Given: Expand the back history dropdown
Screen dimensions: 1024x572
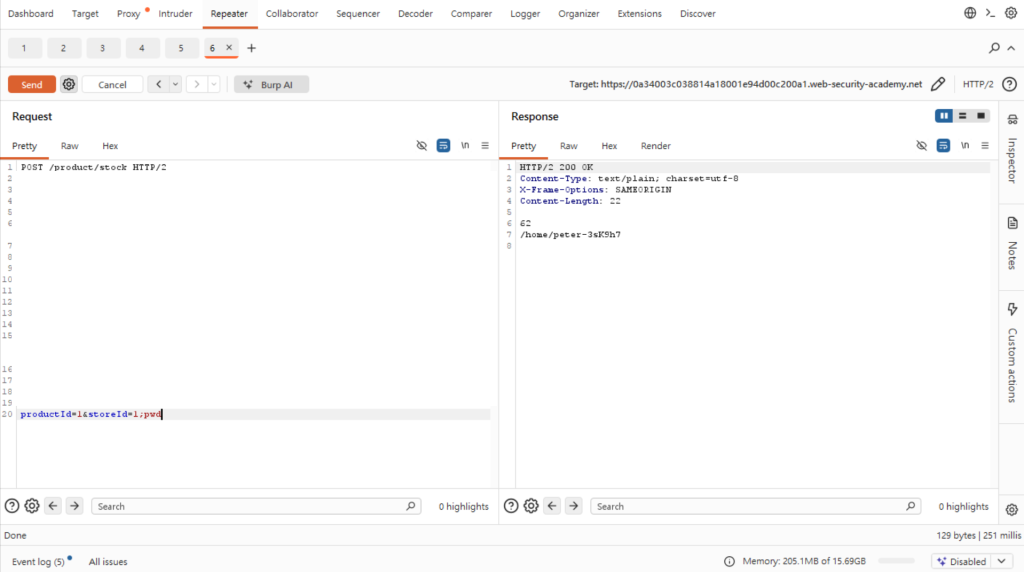Looking at the screenshot, I should pyautogui.click(x=175, y=84).
